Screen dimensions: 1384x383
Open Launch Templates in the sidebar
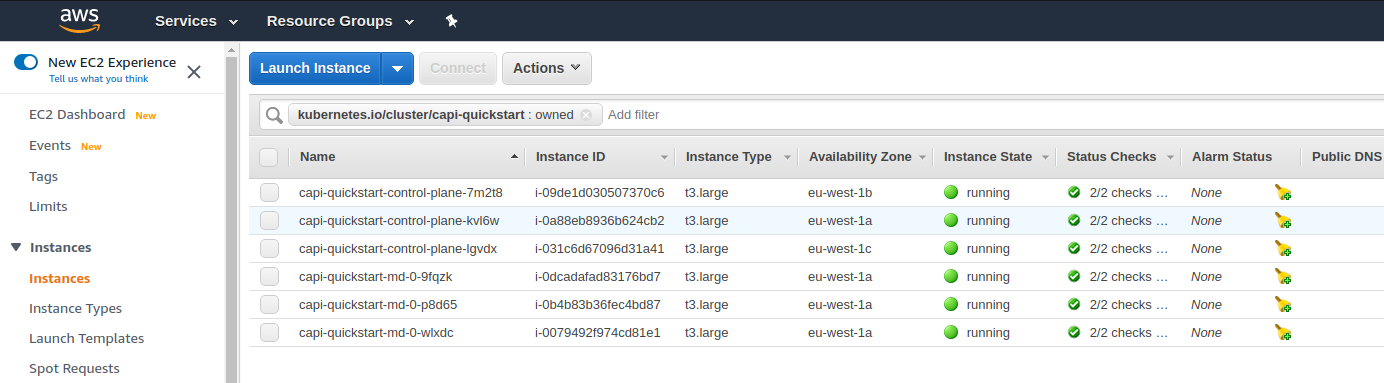click(87, 339)
